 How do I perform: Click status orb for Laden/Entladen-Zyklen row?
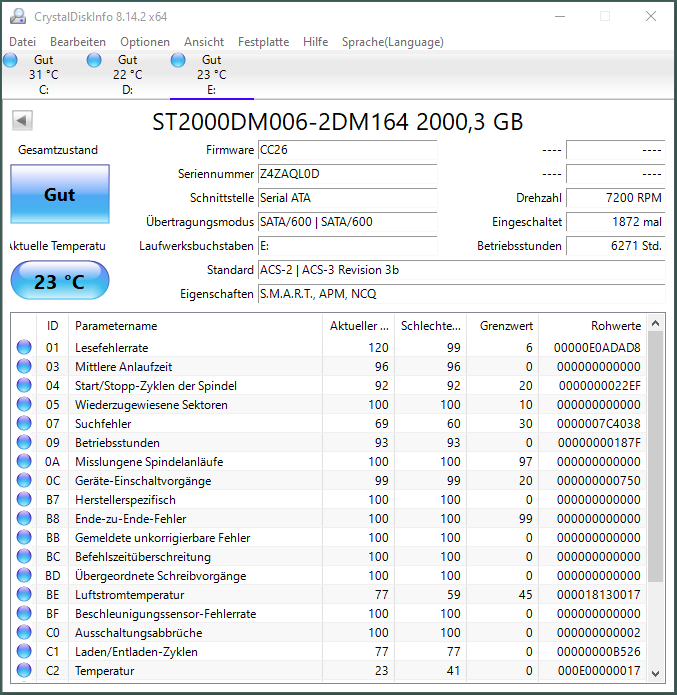24,652
